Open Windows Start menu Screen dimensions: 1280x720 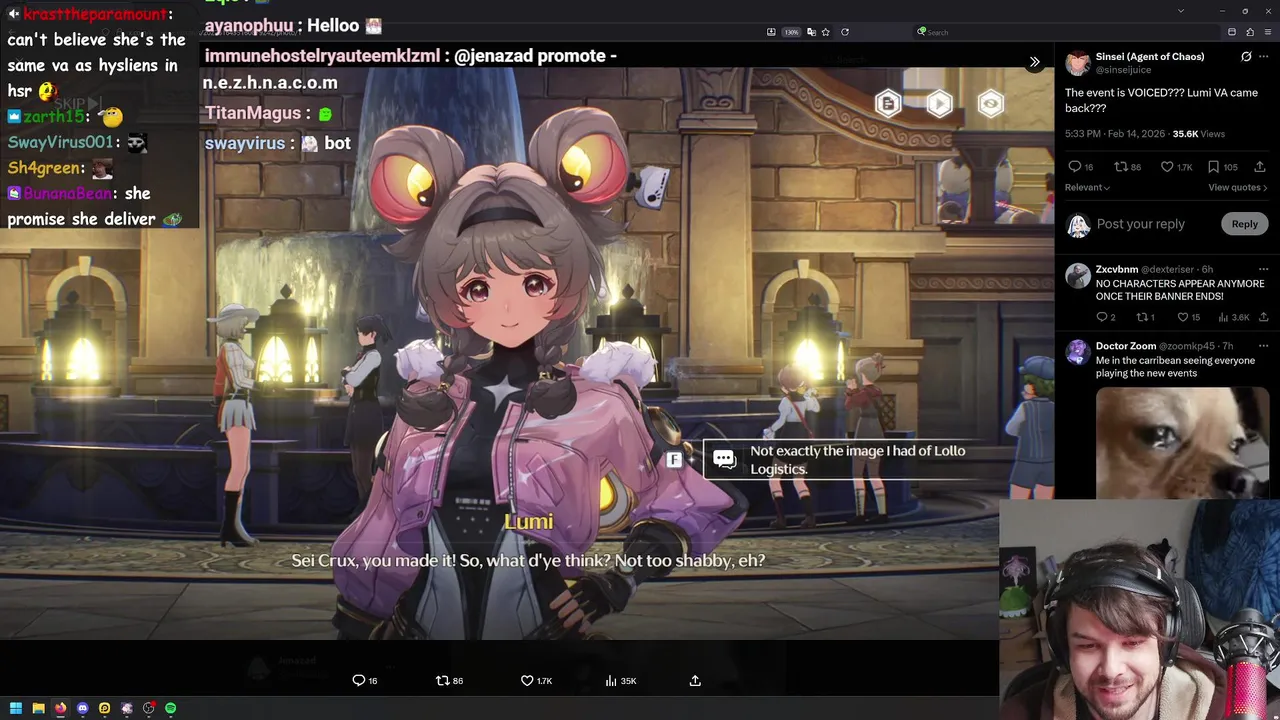pos(16,708)
